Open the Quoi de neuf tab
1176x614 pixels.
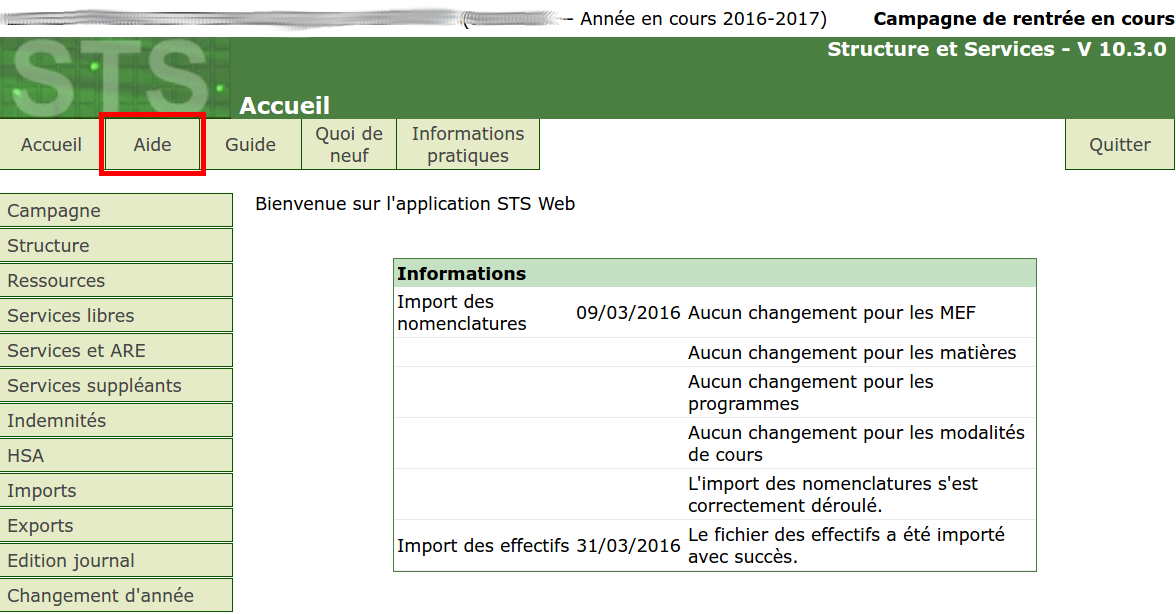349,145
